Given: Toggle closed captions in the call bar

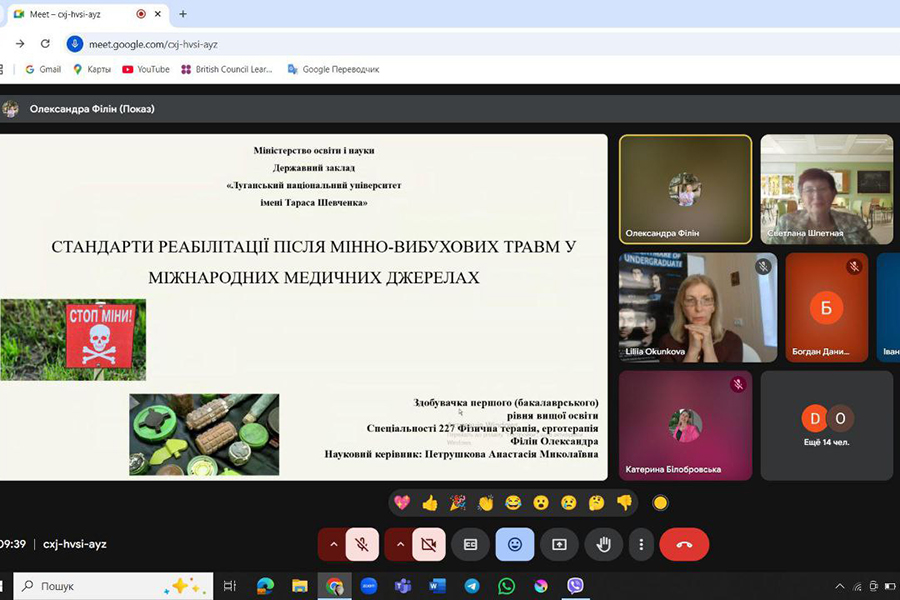Looking at the screenshot, I should 470,544.
